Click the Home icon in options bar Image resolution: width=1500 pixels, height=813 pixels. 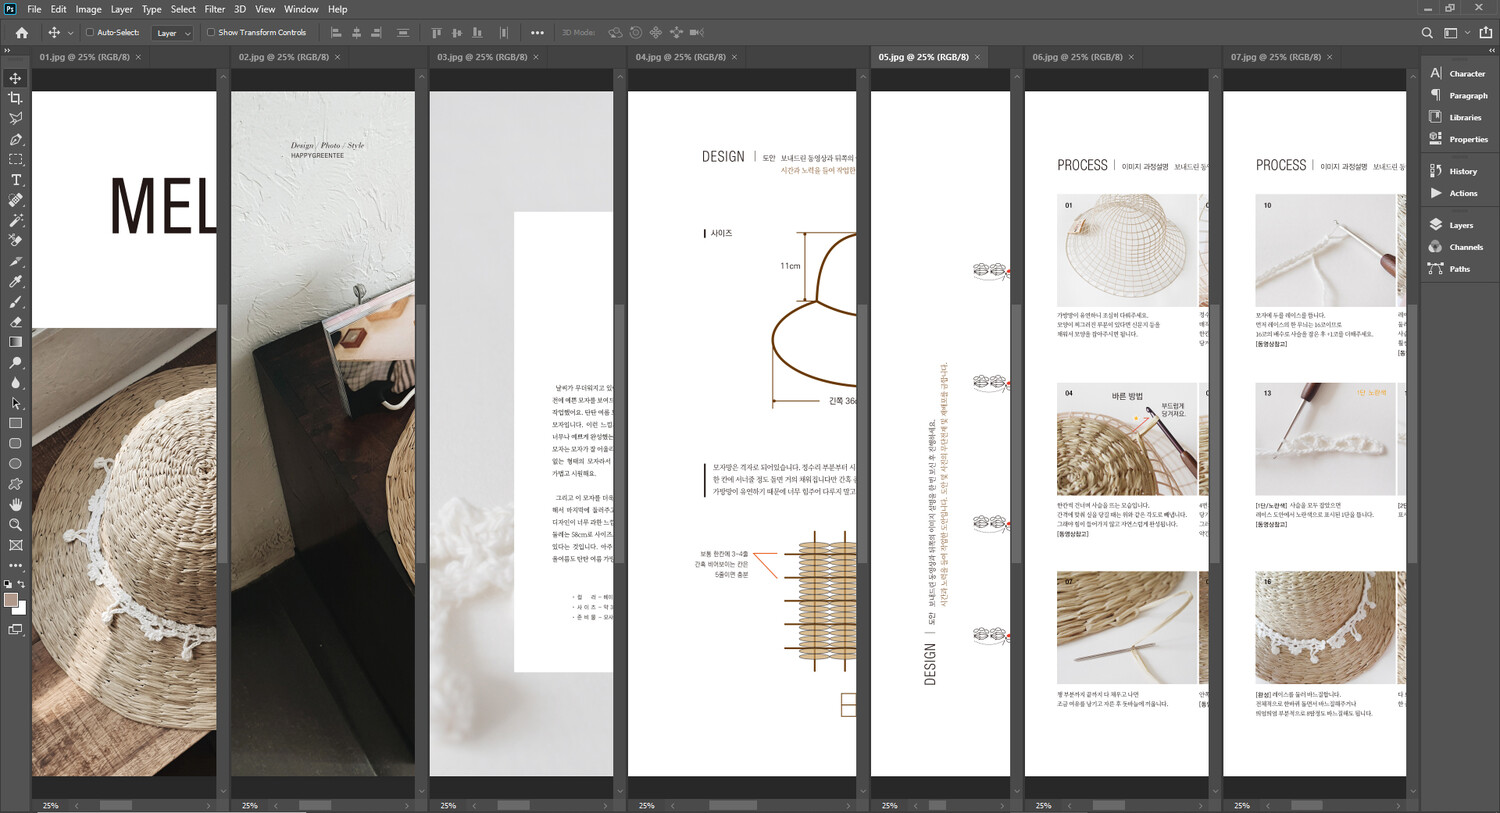click(22, 33)
